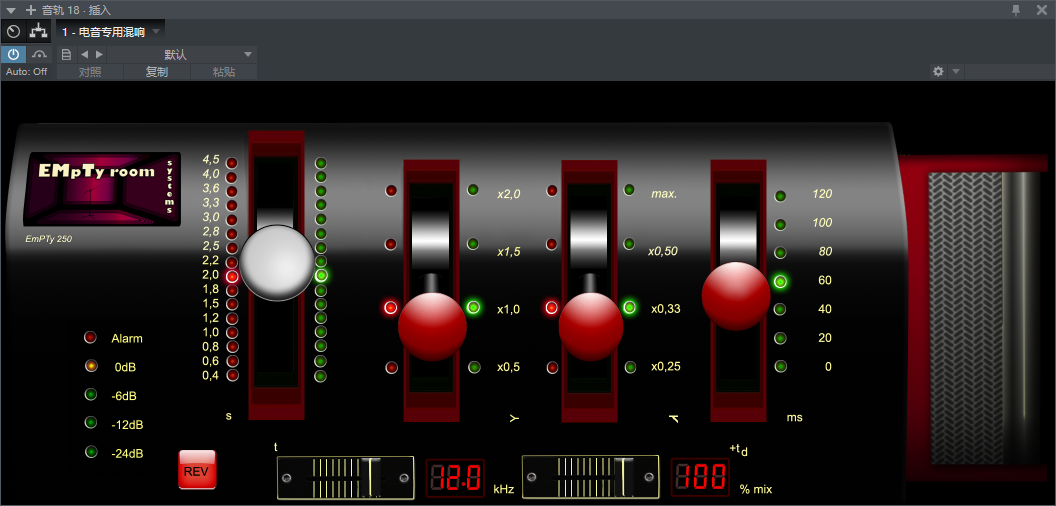Screen dimensions: 1056x506
Task: Expand the 电音专用混响 plugin selector dropdown
Action: click(x=157, y=32)
